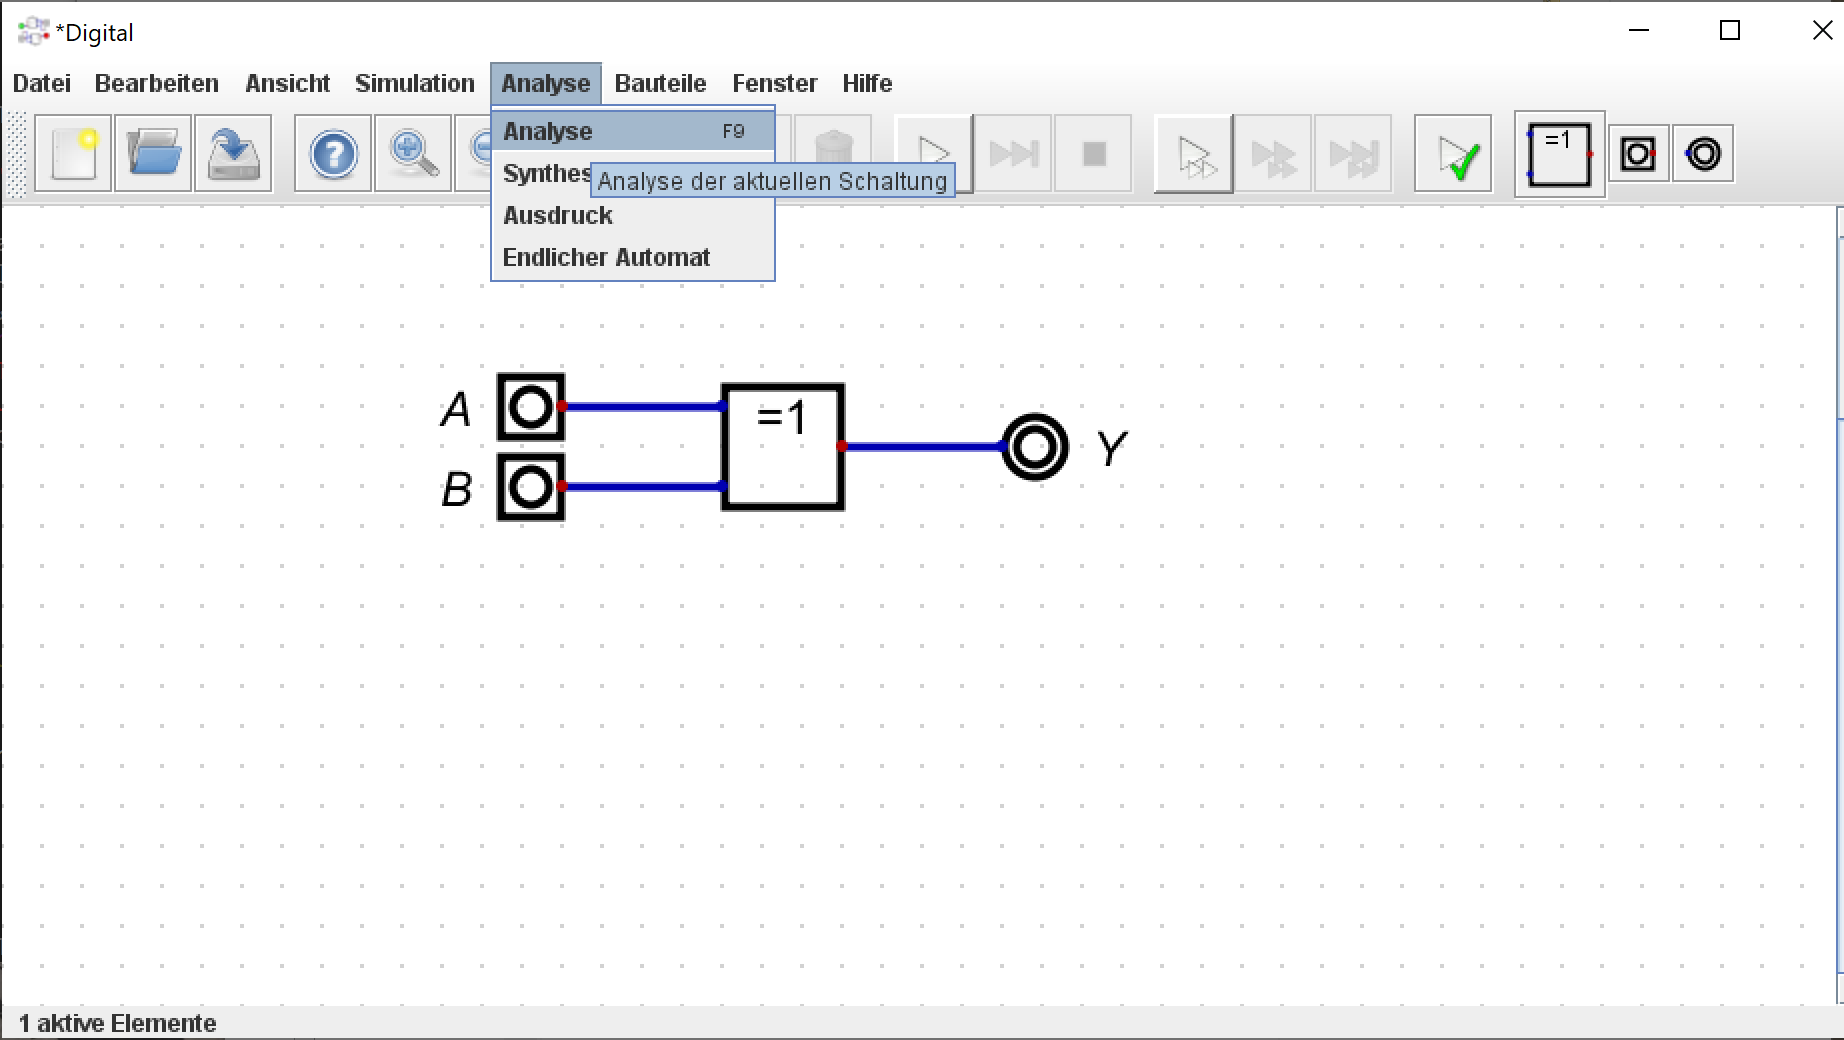This screenshot has width=1844, height=1040.
Task: Close the open Analyse menu header
Action: click(546, 83)
